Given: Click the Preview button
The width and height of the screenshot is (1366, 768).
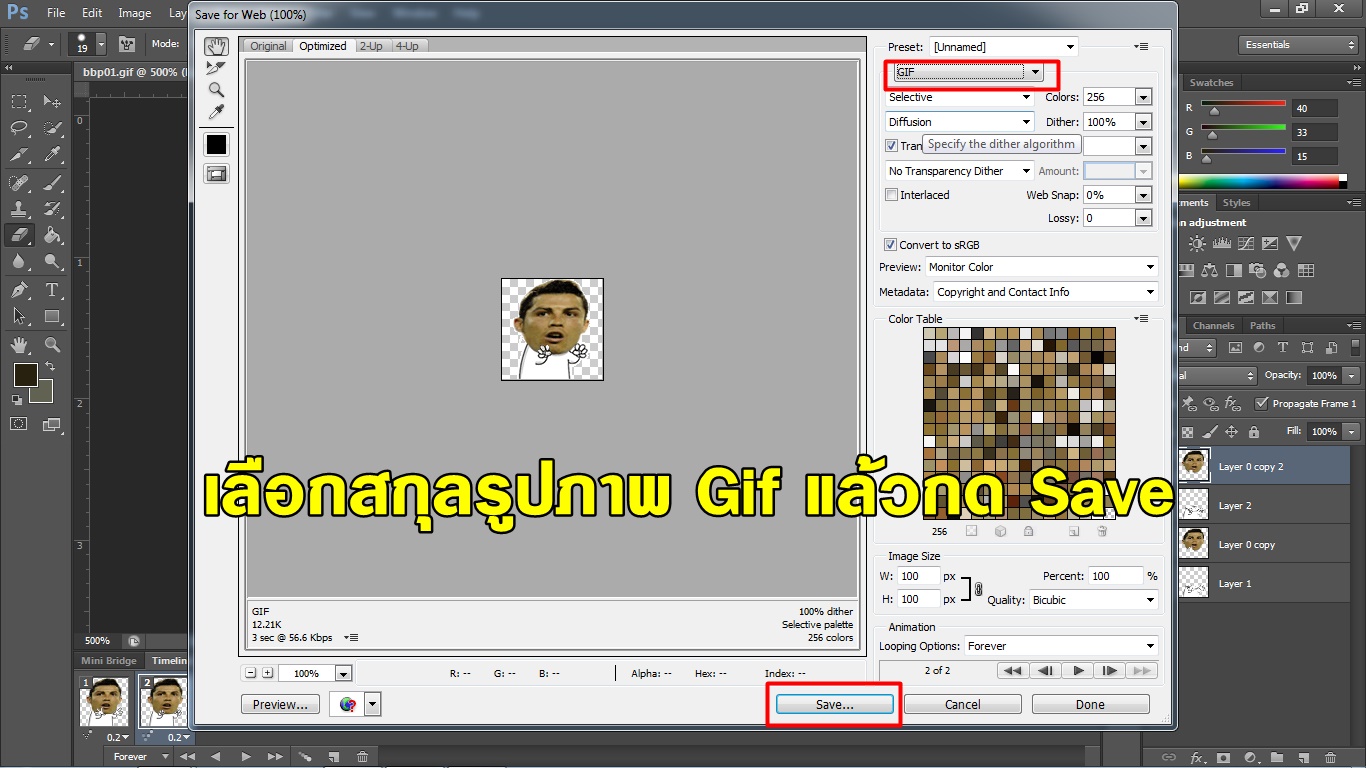Looking at the screenshot, I should [x=280, y=704].
